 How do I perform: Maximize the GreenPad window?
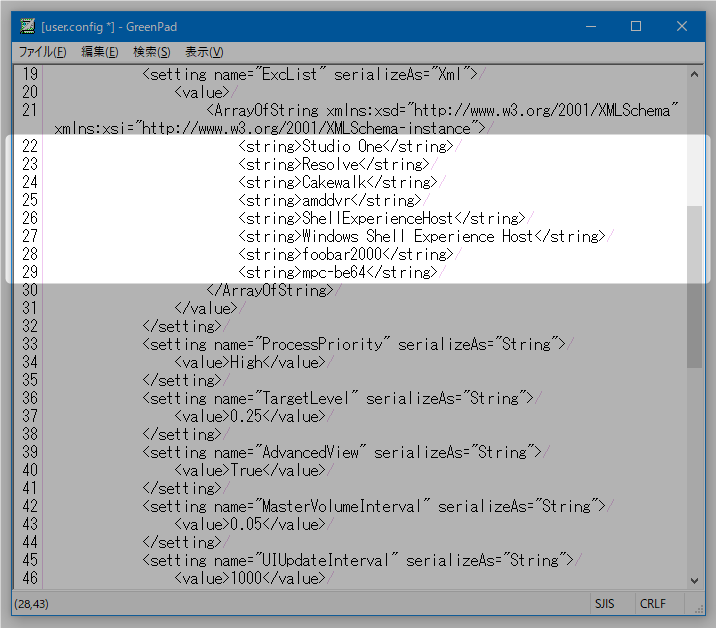point(636,26)
